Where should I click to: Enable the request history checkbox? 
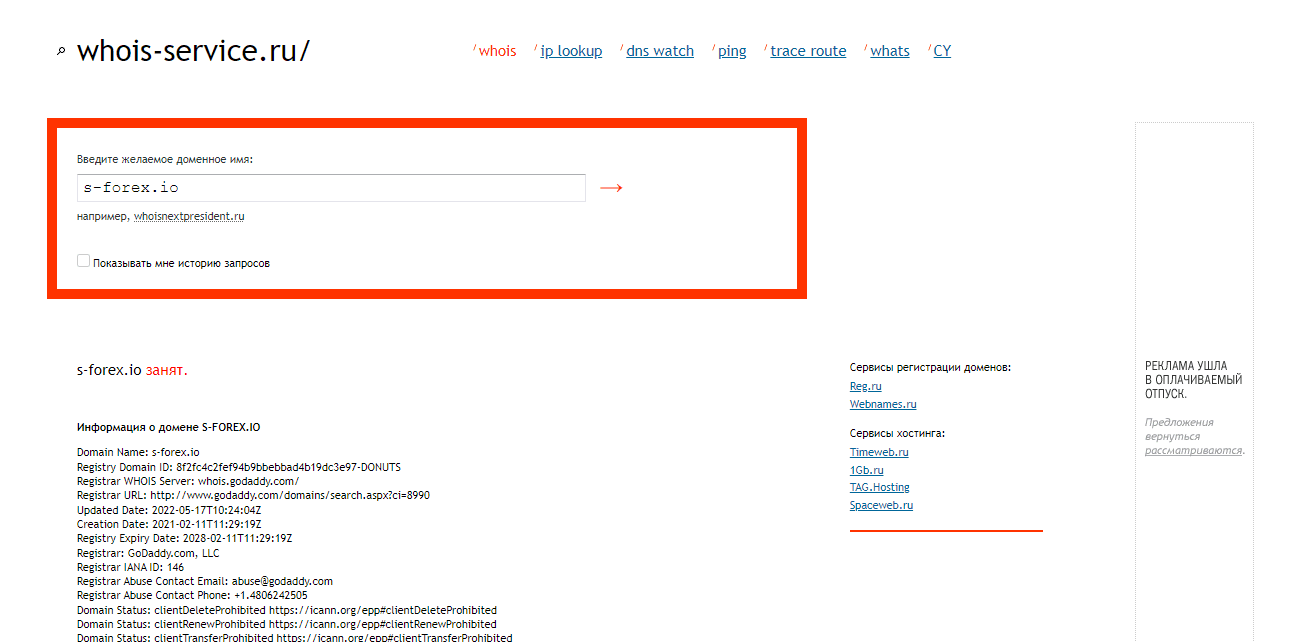tap(83, 261)
